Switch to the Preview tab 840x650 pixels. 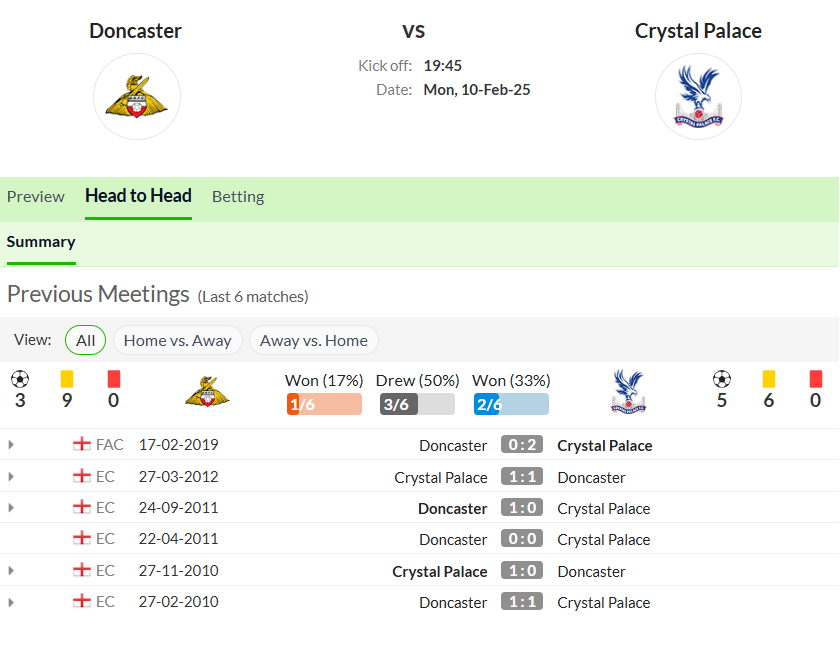point(36,197)
